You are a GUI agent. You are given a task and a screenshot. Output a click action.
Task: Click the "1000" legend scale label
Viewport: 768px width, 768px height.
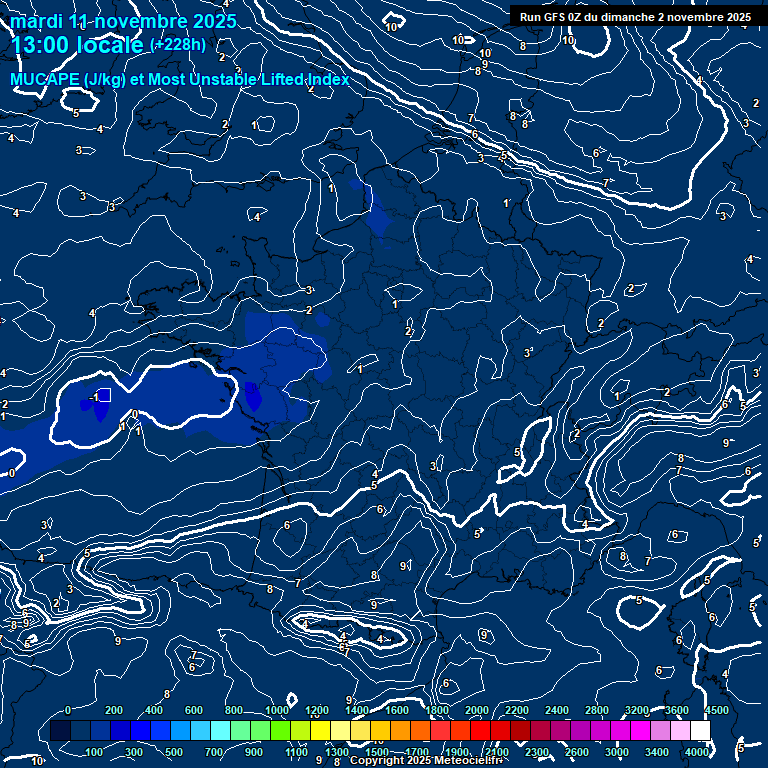[x=277, y=710]
